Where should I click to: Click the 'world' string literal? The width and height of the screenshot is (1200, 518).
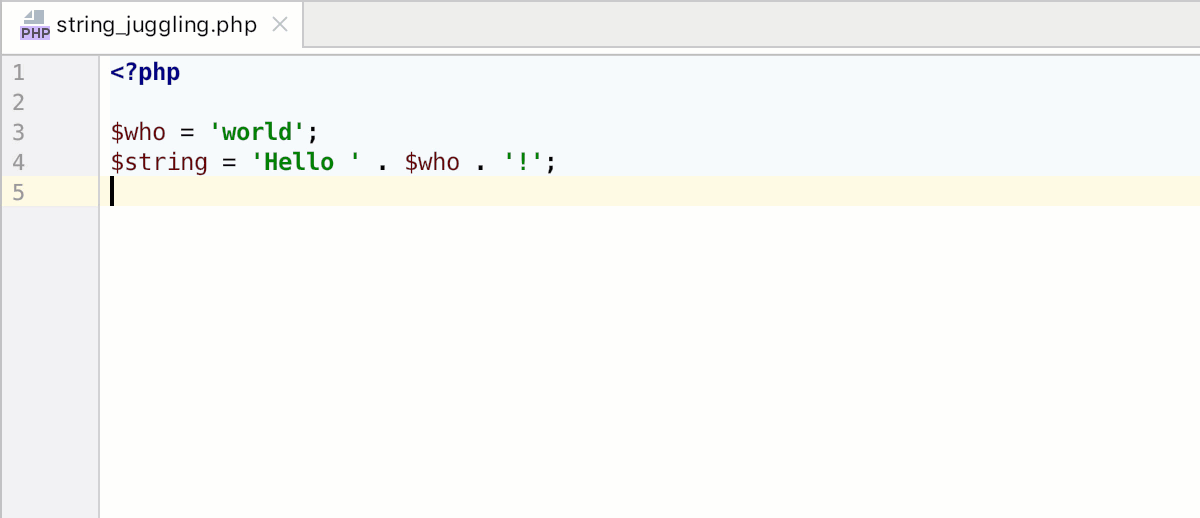257,132
